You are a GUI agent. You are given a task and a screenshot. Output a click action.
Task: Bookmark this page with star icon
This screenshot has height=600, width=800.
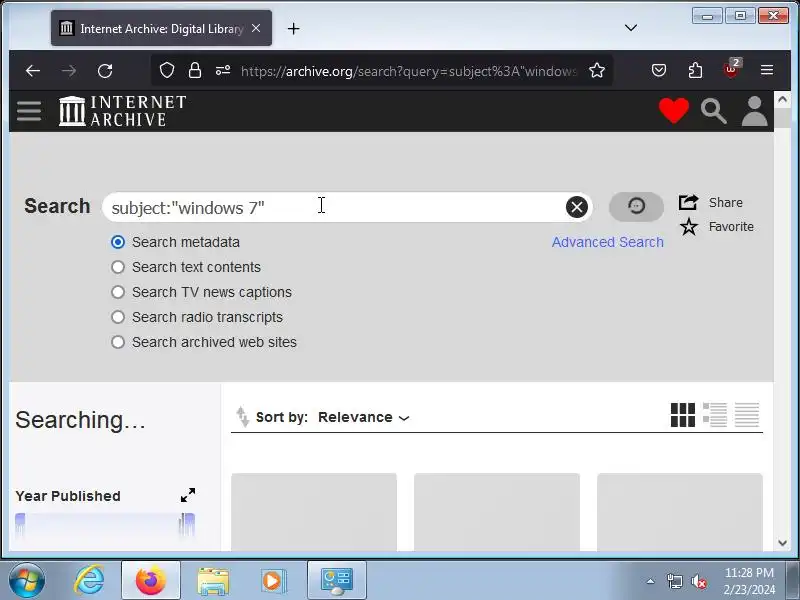[597, 70]
